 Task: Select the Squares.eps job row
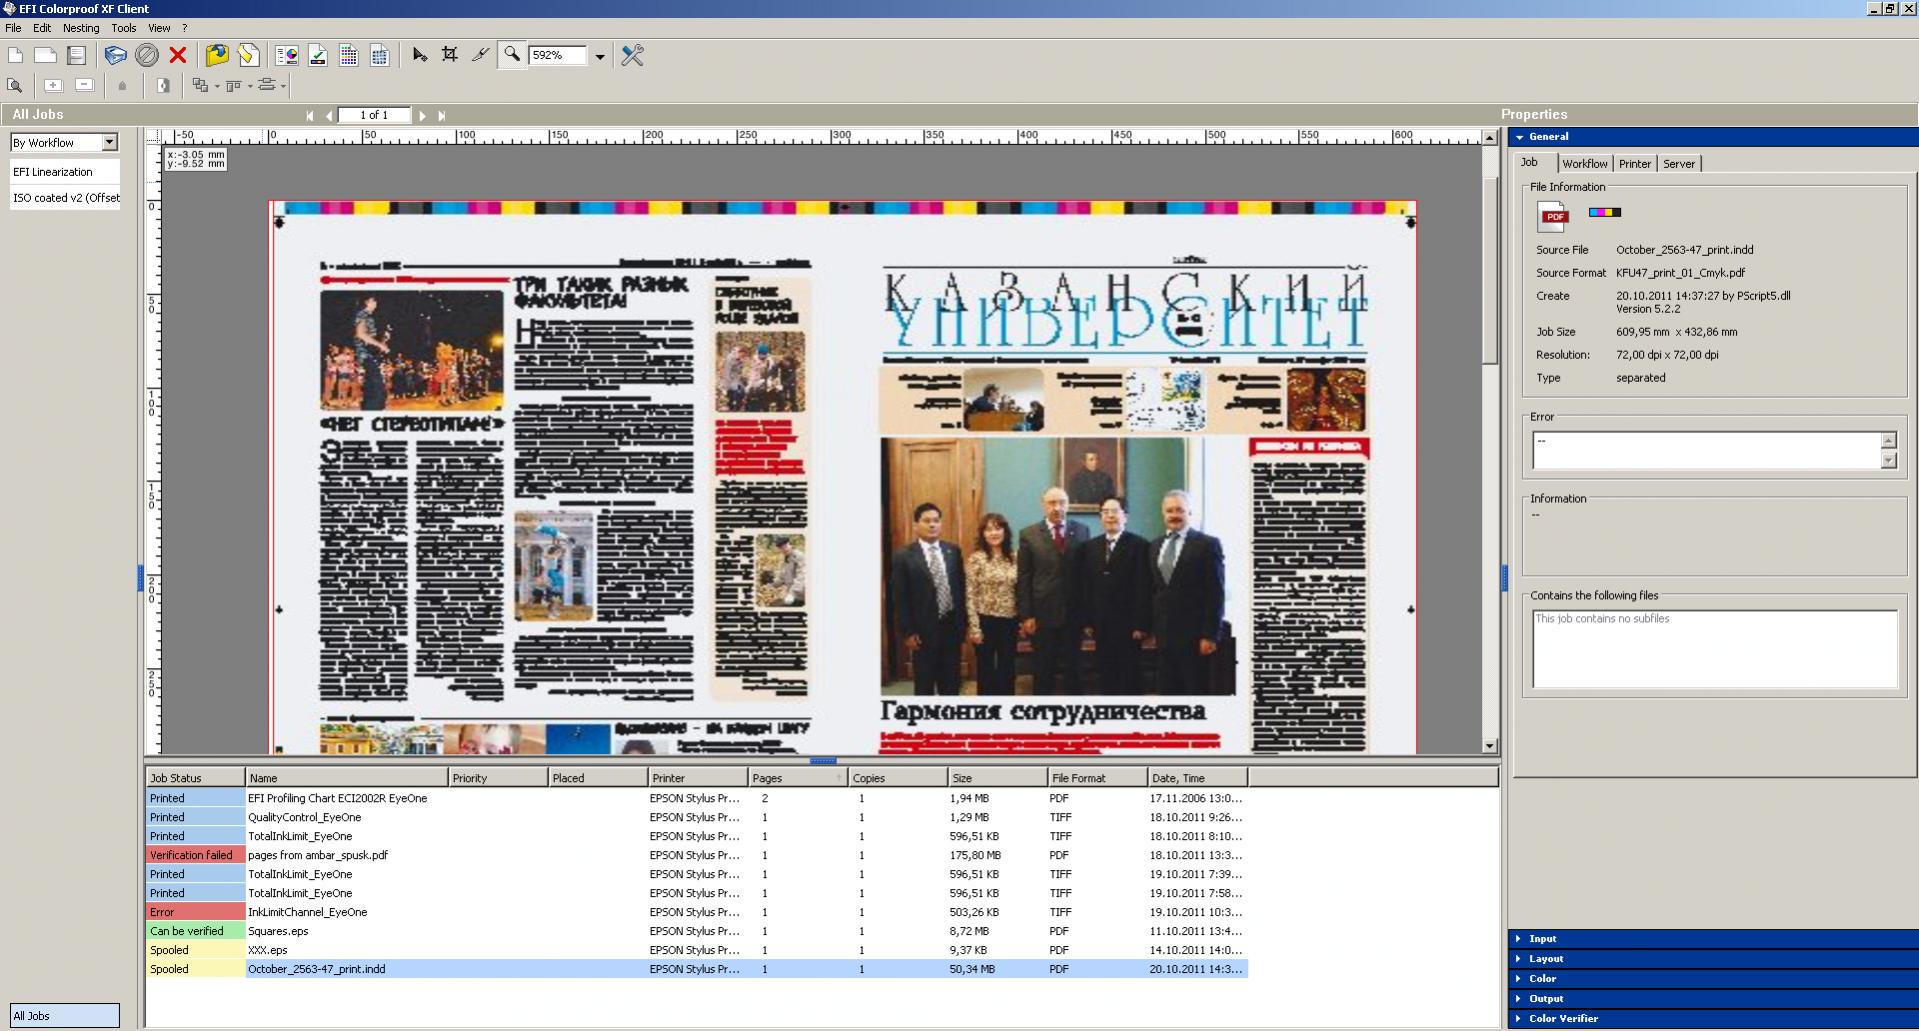click(697, 932)
